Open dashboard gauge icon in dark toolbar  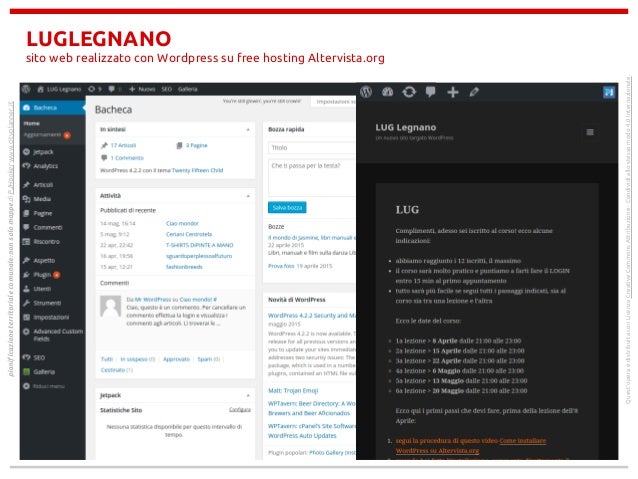(387, 92)
